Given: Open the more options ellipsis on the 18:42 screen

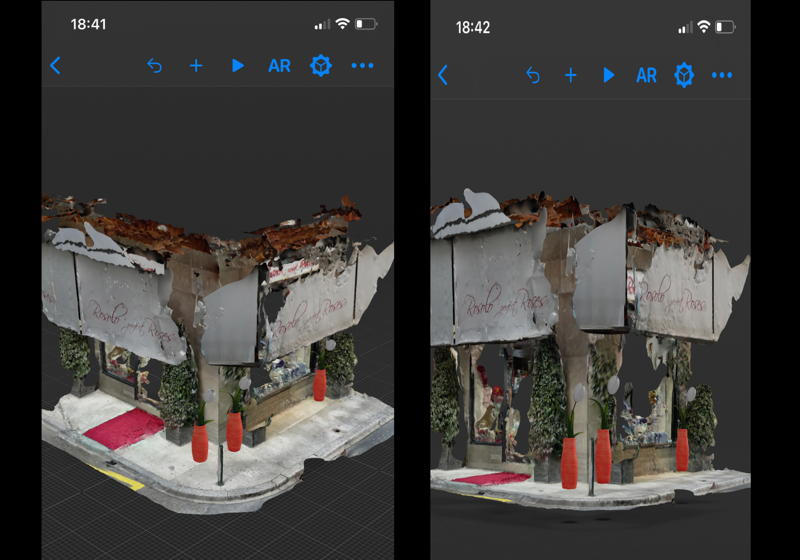Looking at the screenshot, I should (x=722, y=75).
